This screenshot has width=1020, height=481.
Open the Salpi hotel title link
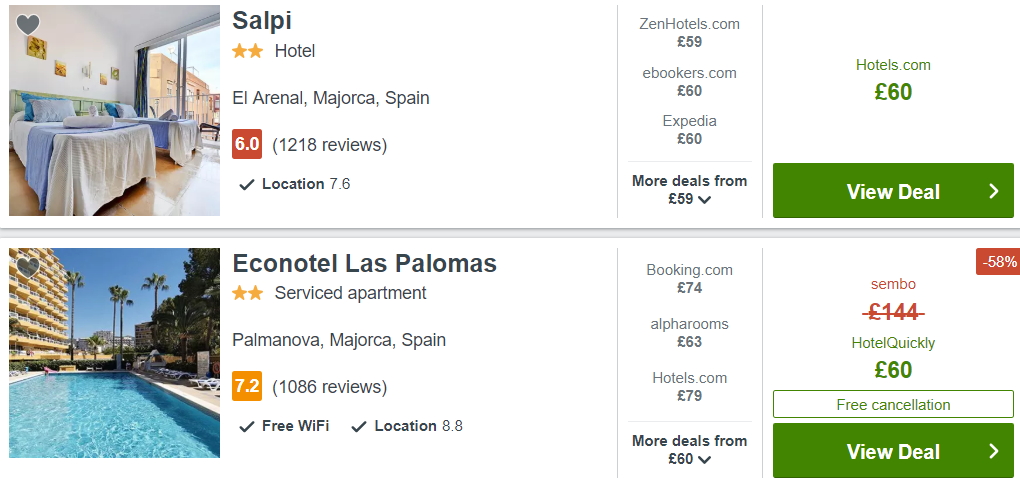pos(262,21)
